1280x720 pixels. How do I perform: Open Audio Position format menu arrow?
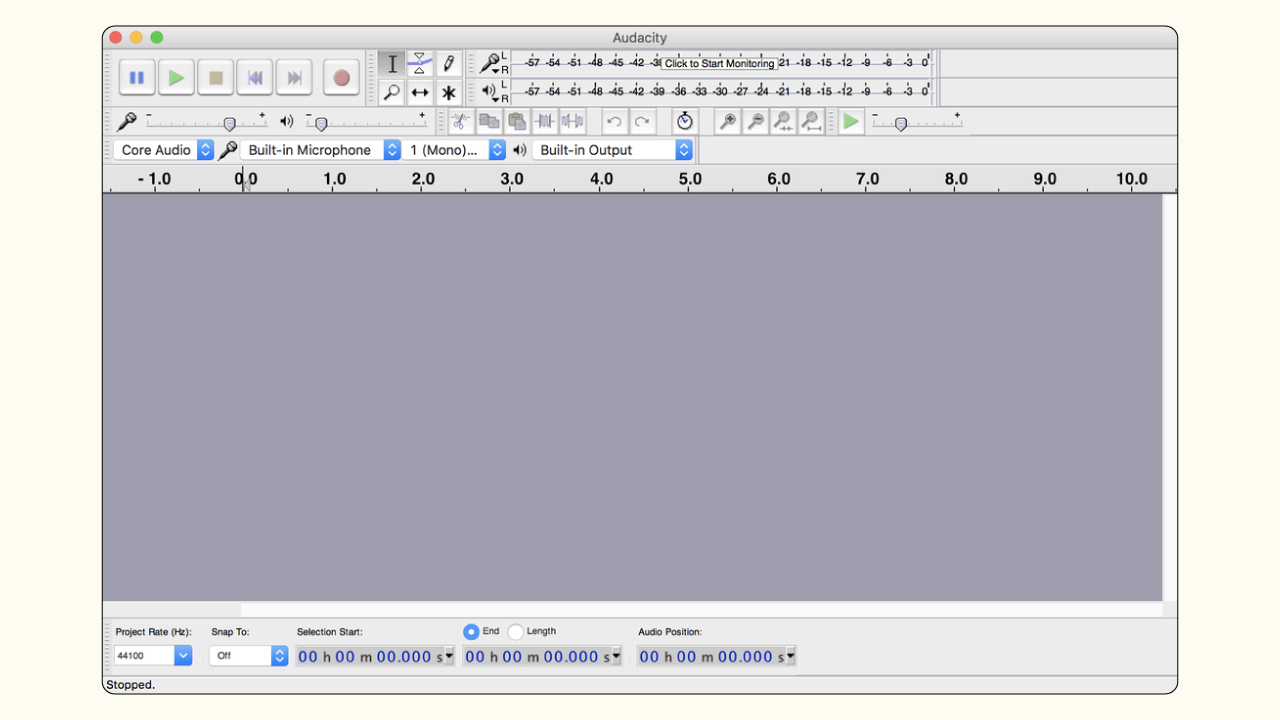point(791,657)
